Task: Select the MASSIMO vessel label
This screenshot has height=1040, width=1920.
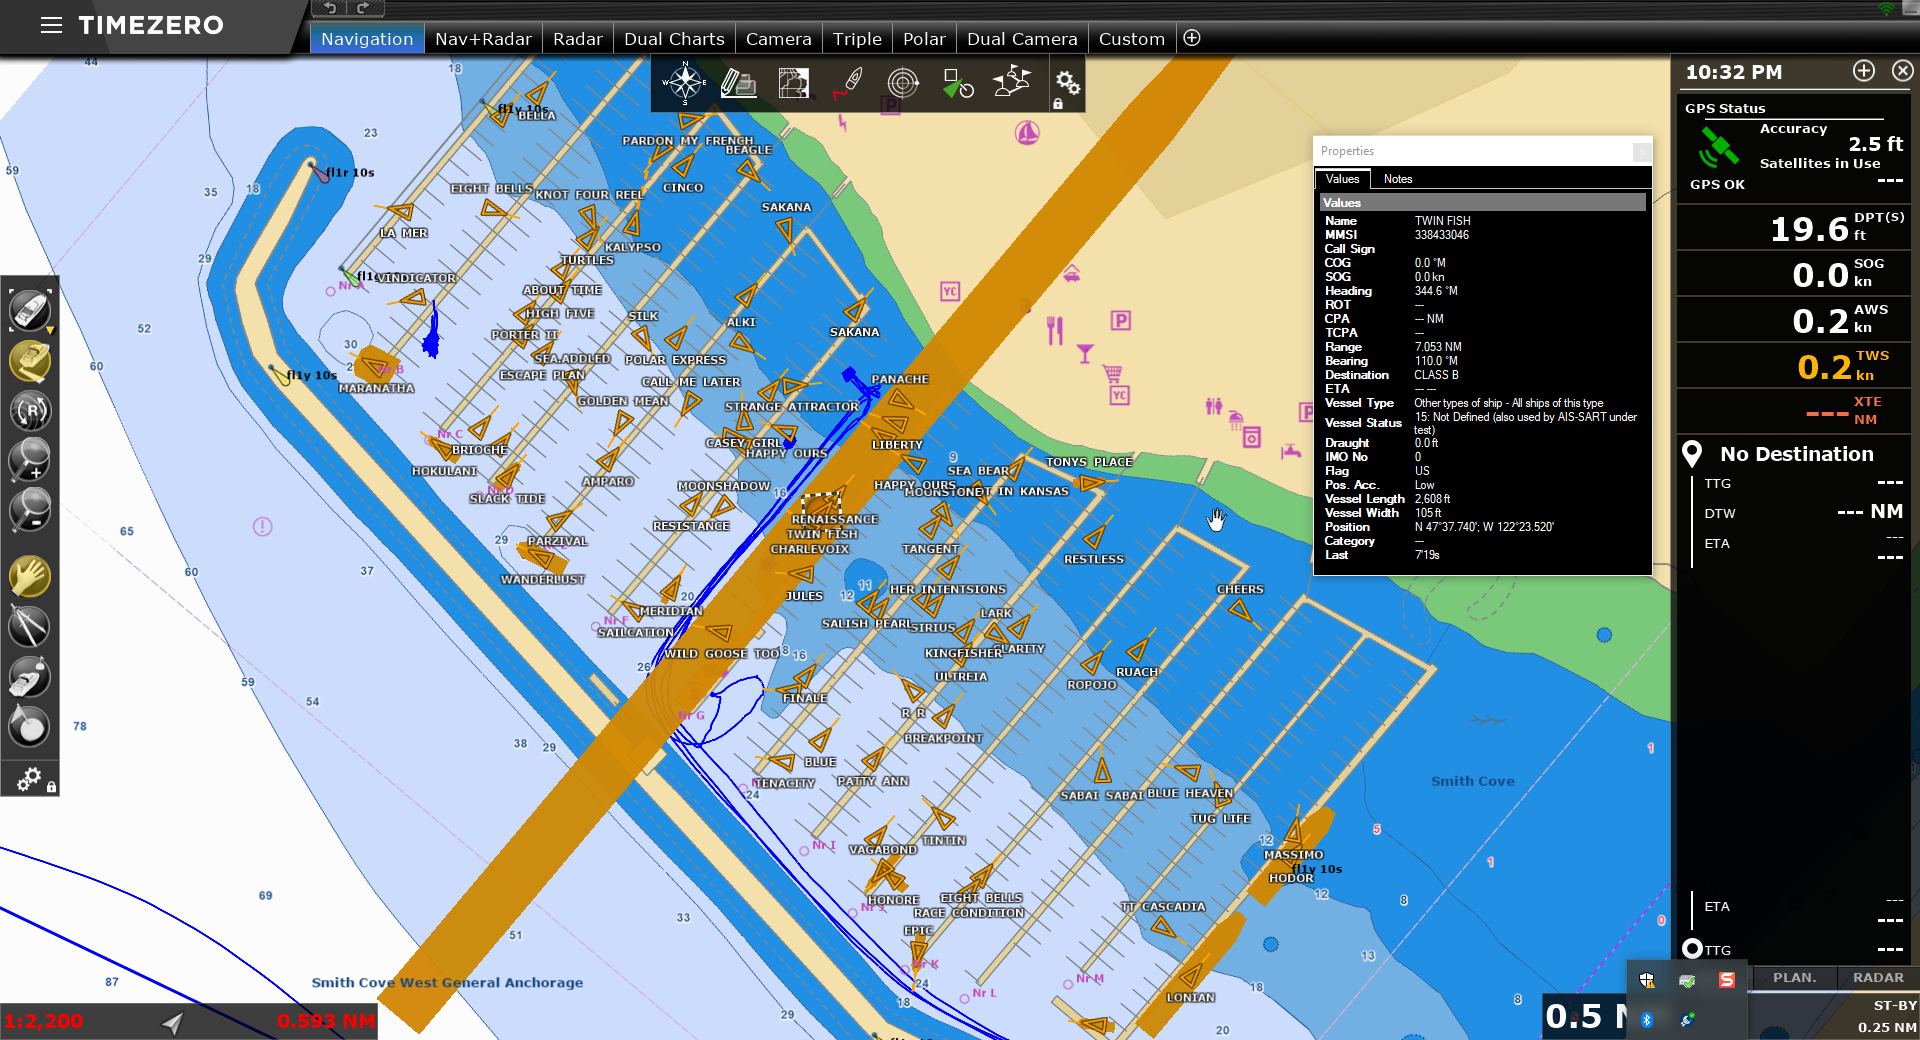Action: click(x=1293, y=855)
